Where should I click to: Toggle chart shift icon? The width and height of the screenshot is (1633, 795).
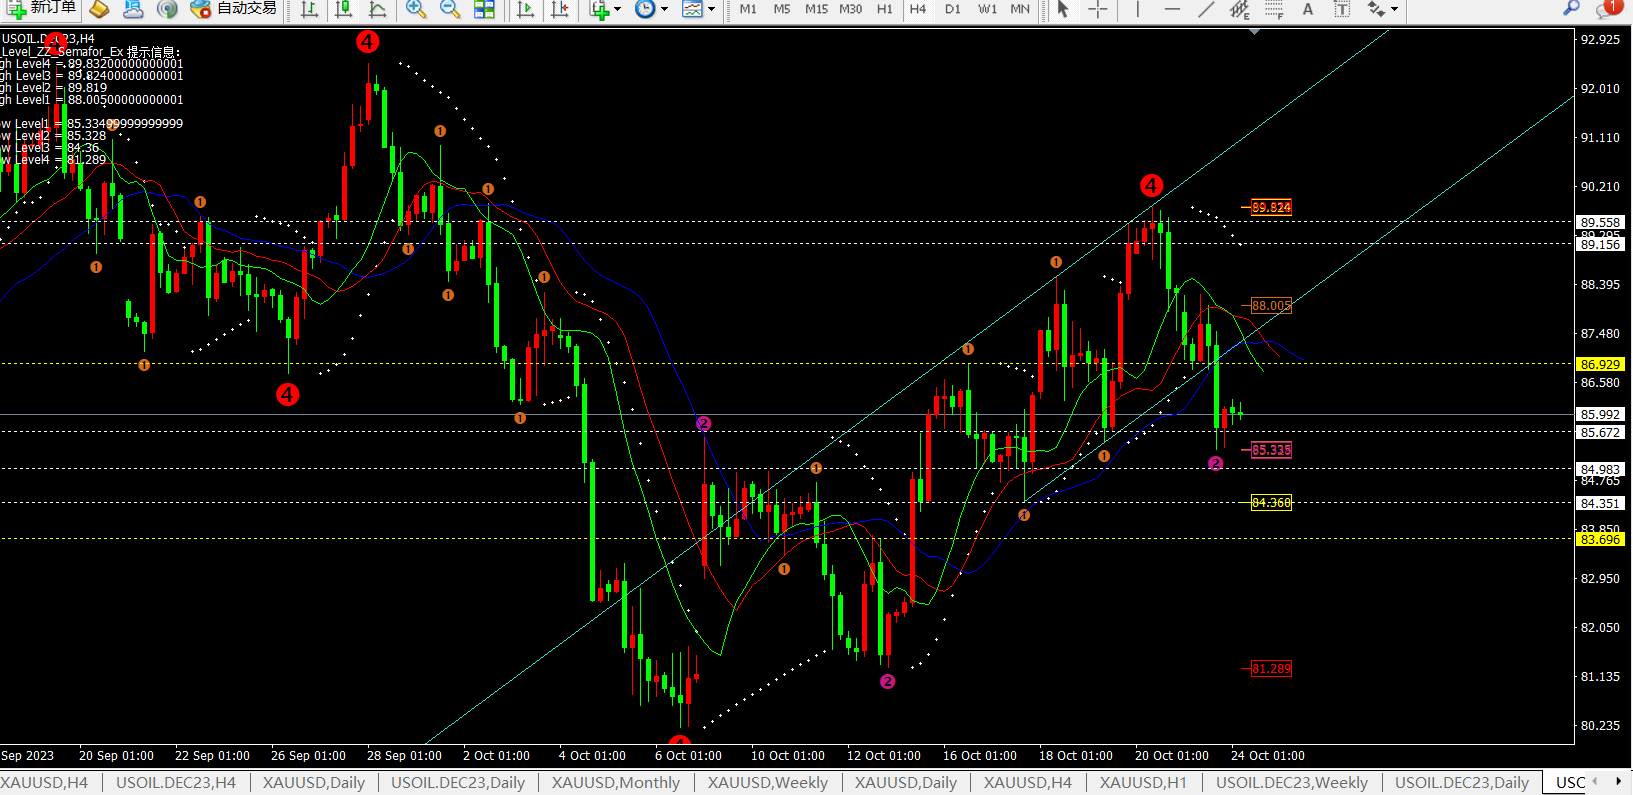tap(560, 9)
